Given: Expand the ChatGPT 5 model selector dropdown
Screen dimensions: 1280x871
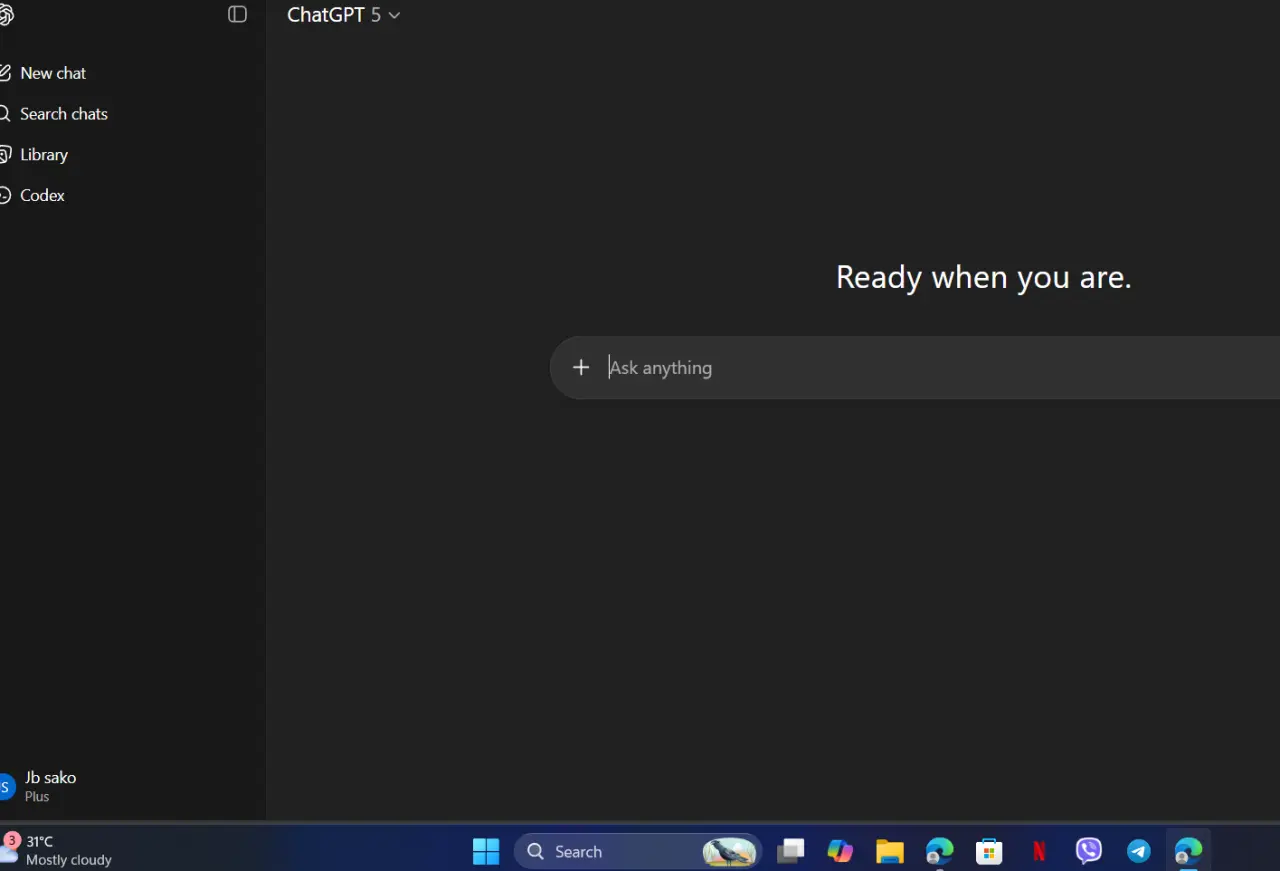Looking at the screenshot, I should [343, 15].
